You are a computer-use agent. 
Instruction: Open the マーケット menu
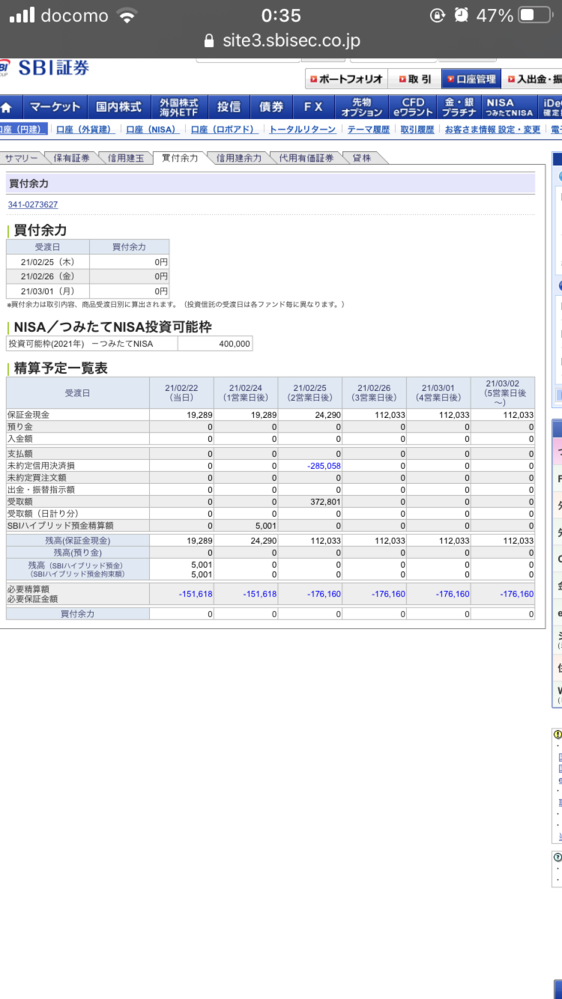[55, 107]
